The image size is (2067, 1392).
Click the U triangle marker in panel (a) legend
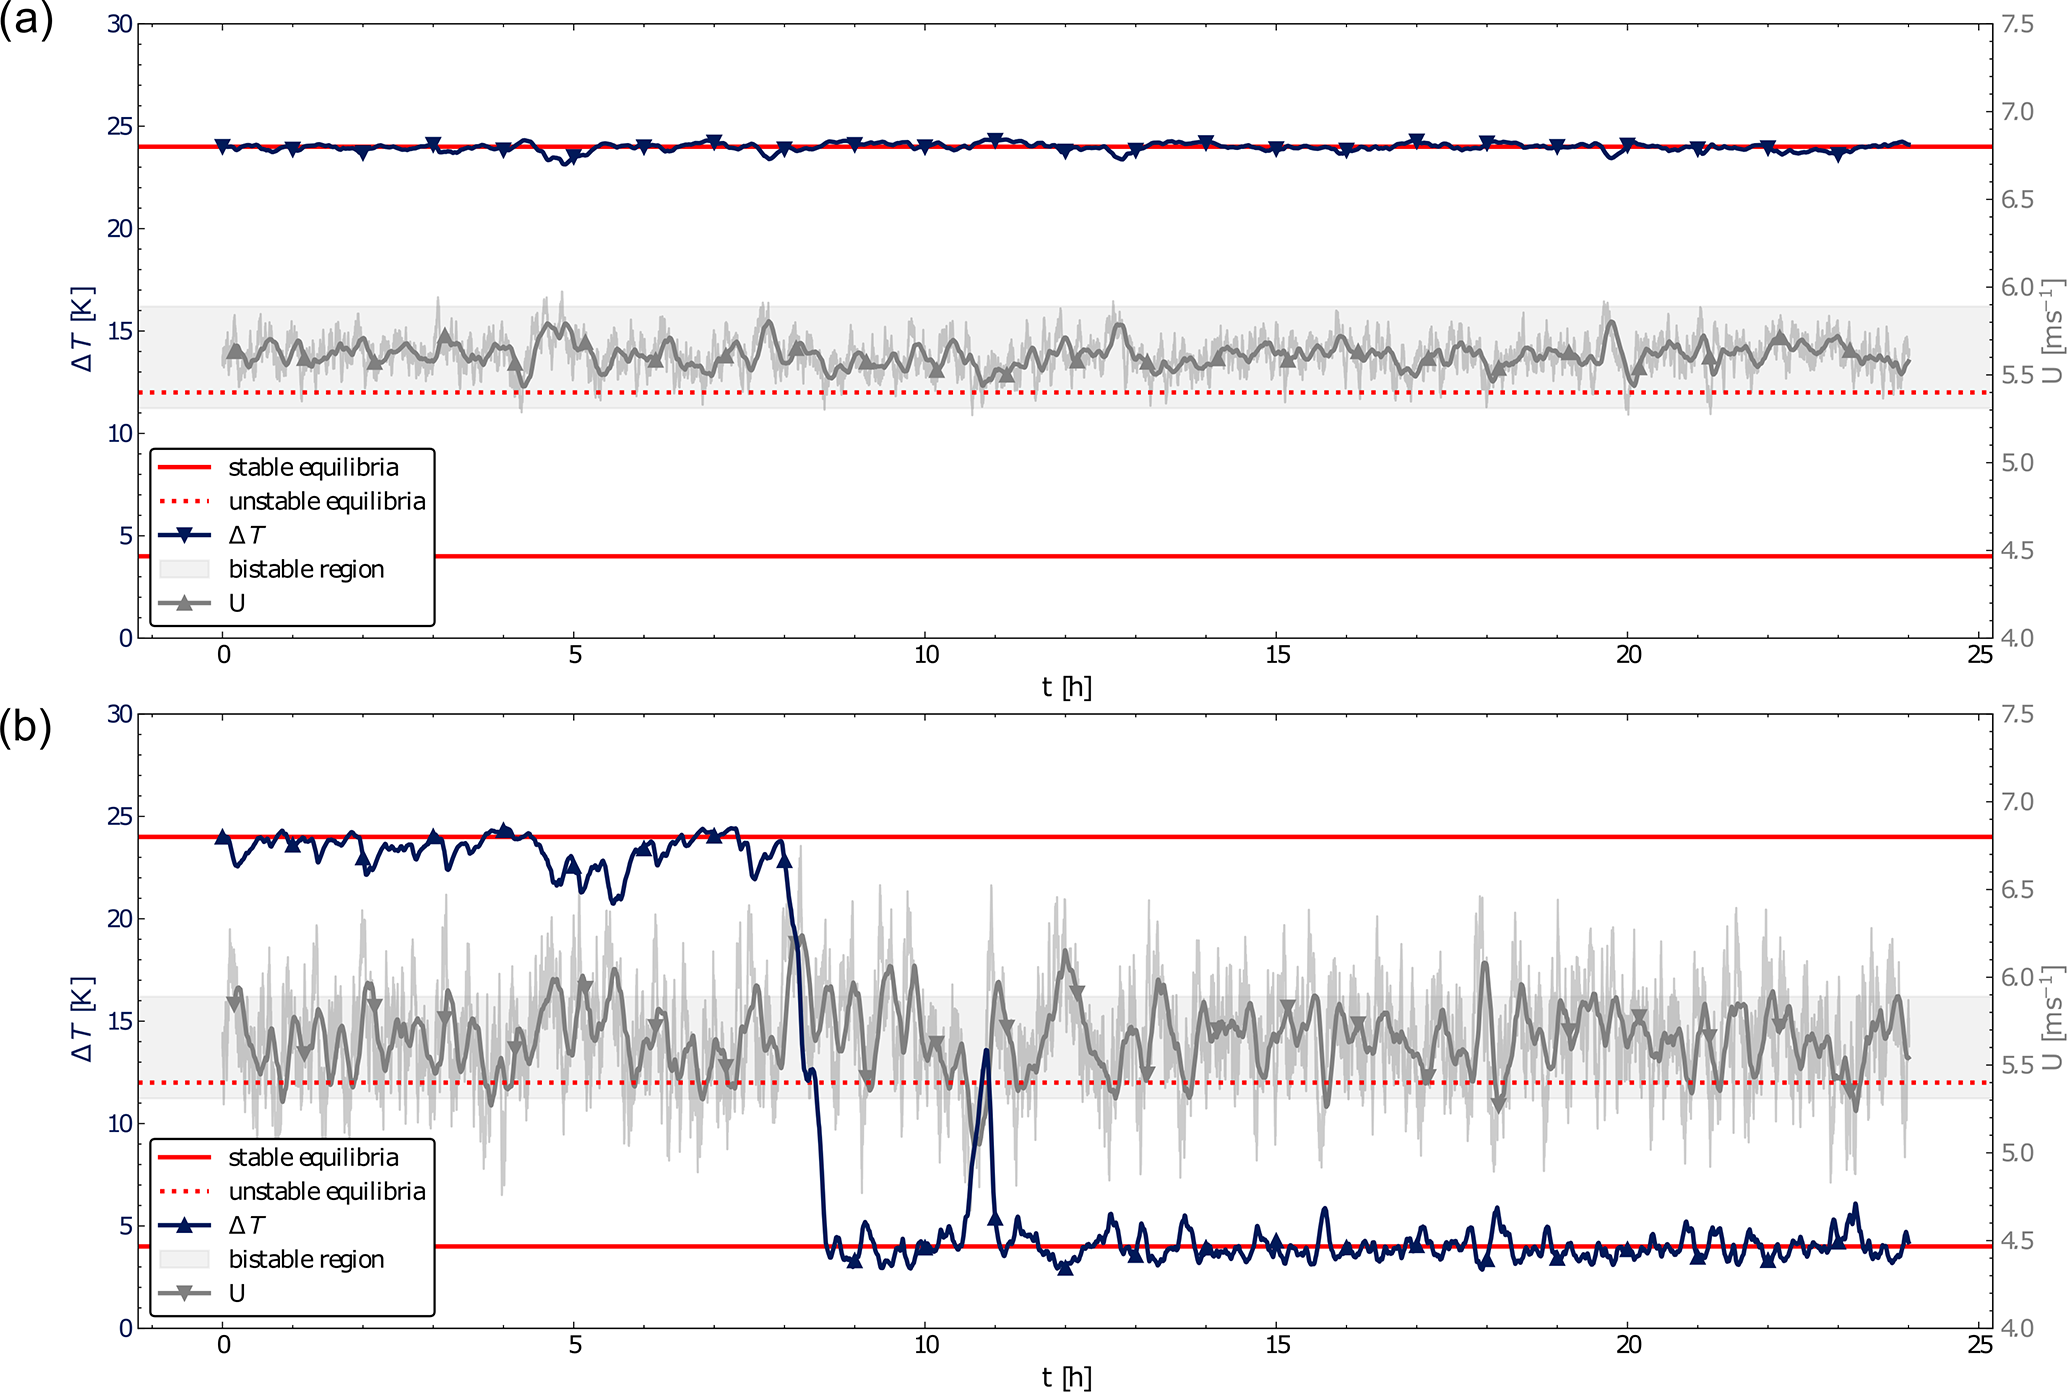pos(184,603)
